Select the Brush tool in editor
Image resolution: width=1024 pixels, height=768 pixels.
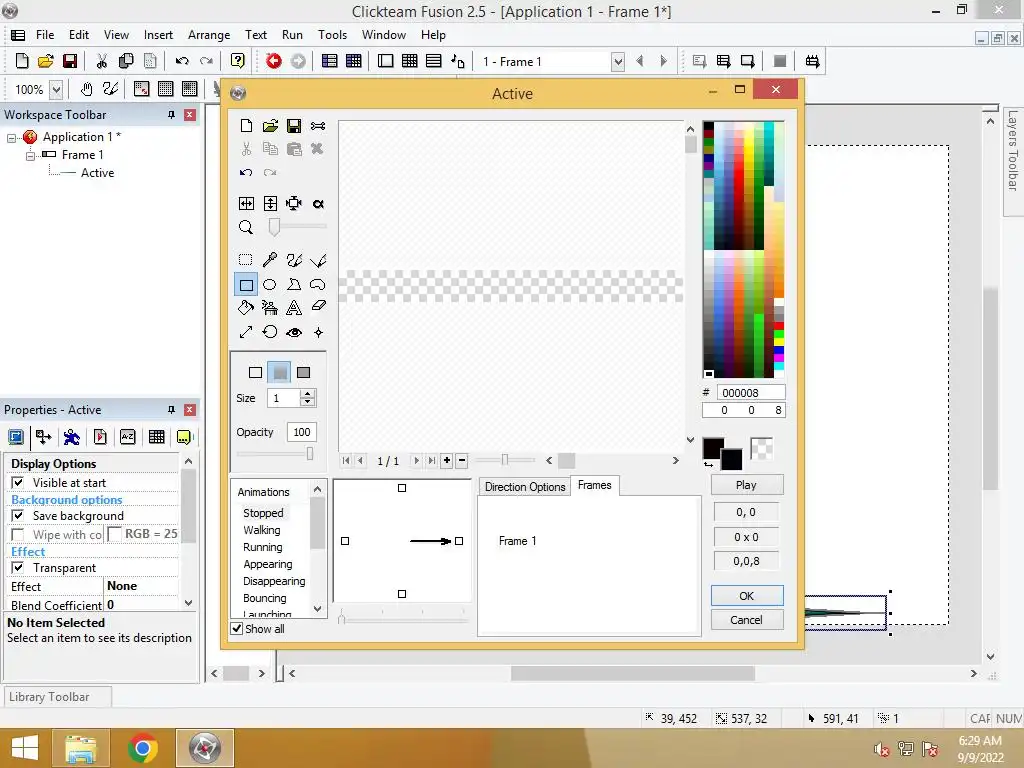point(294,260)
